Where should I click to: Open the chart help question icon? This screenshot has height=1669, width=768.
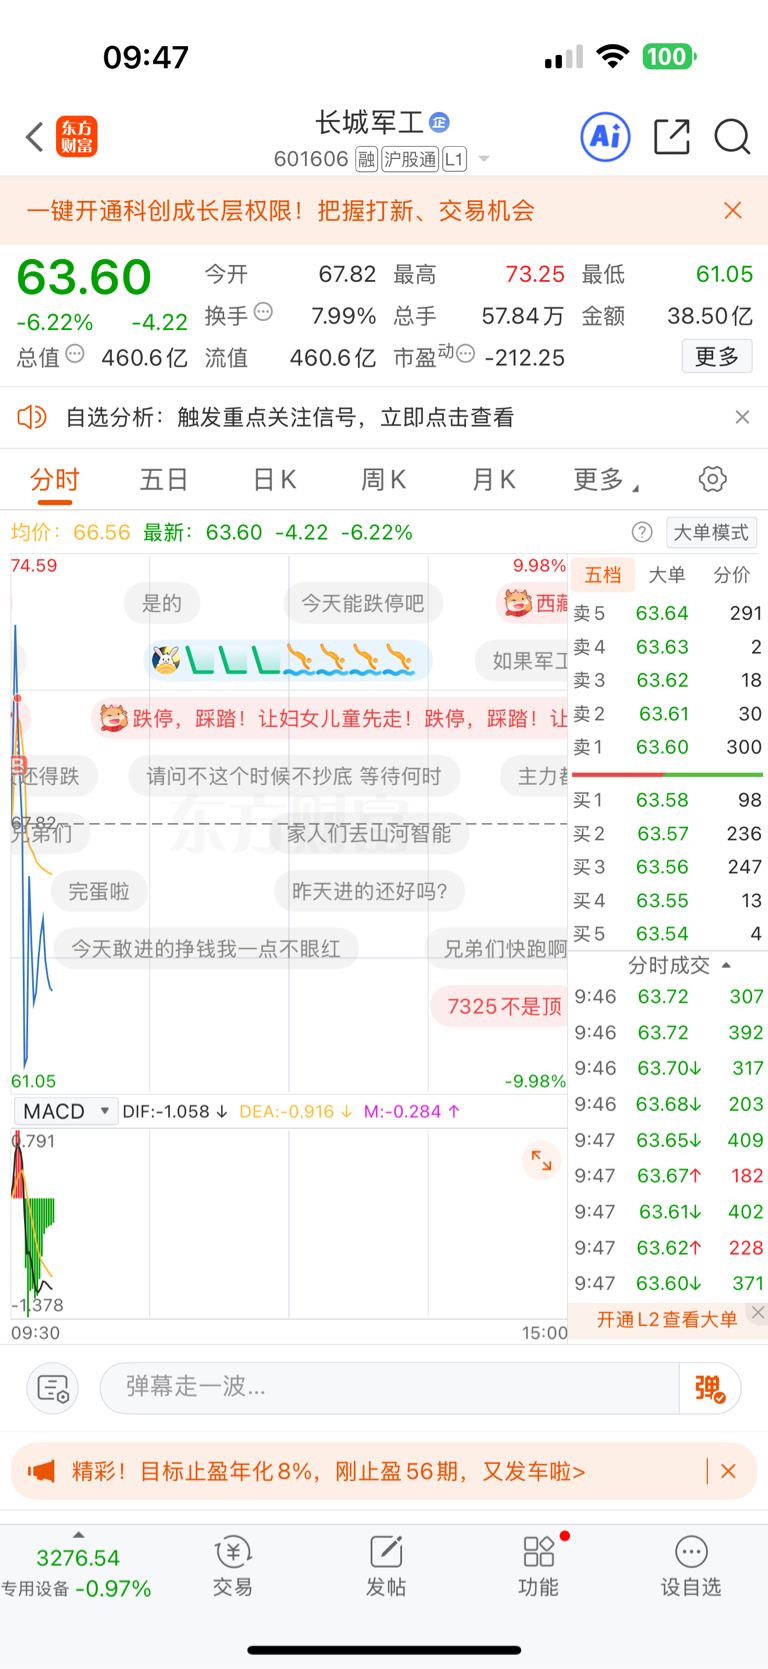click(642, 532)
